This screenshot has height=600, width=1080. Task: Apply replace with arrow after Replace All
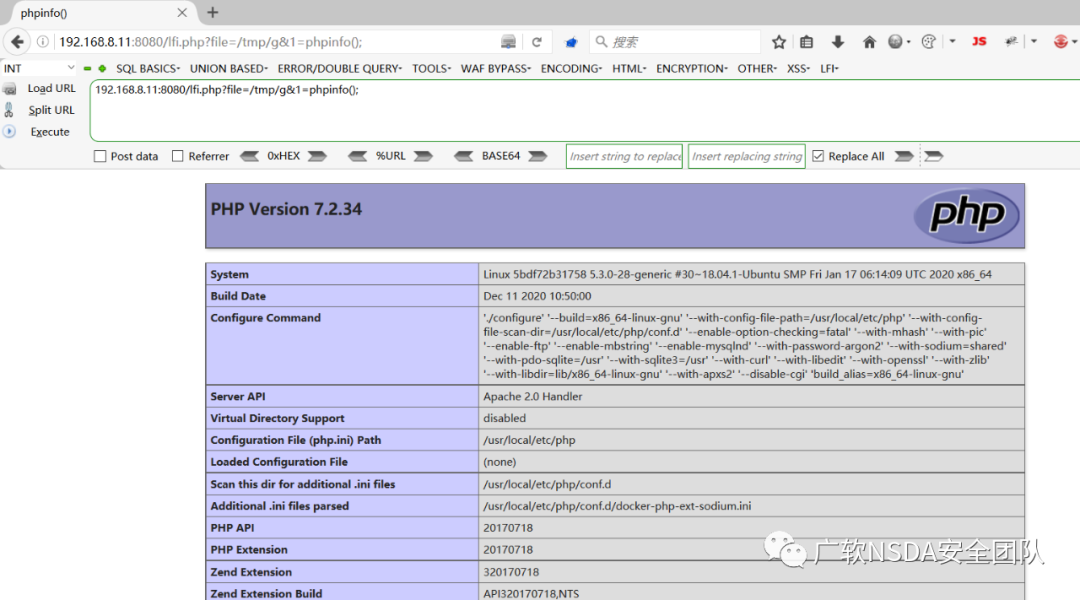pos(904,156)
